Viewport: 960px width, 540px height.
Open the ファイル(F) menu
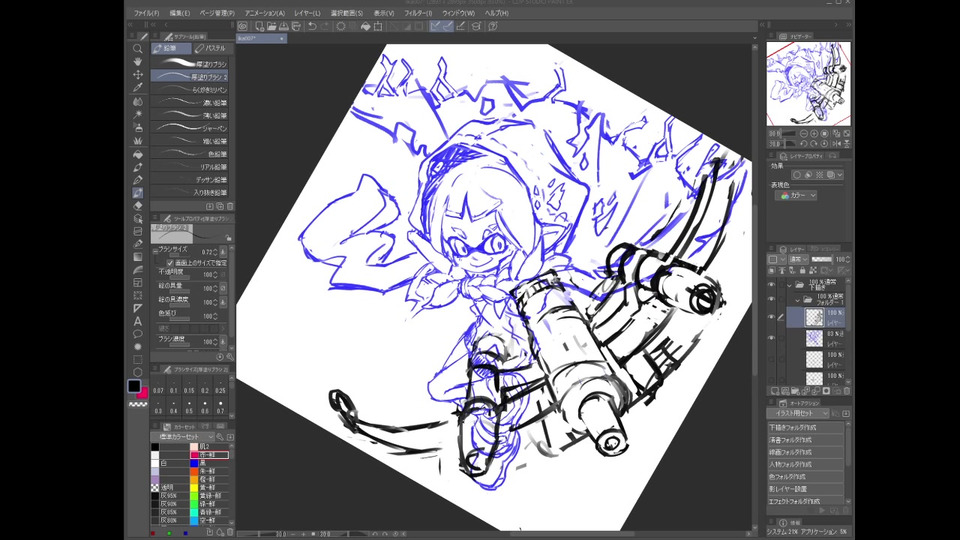coord(146,13)
